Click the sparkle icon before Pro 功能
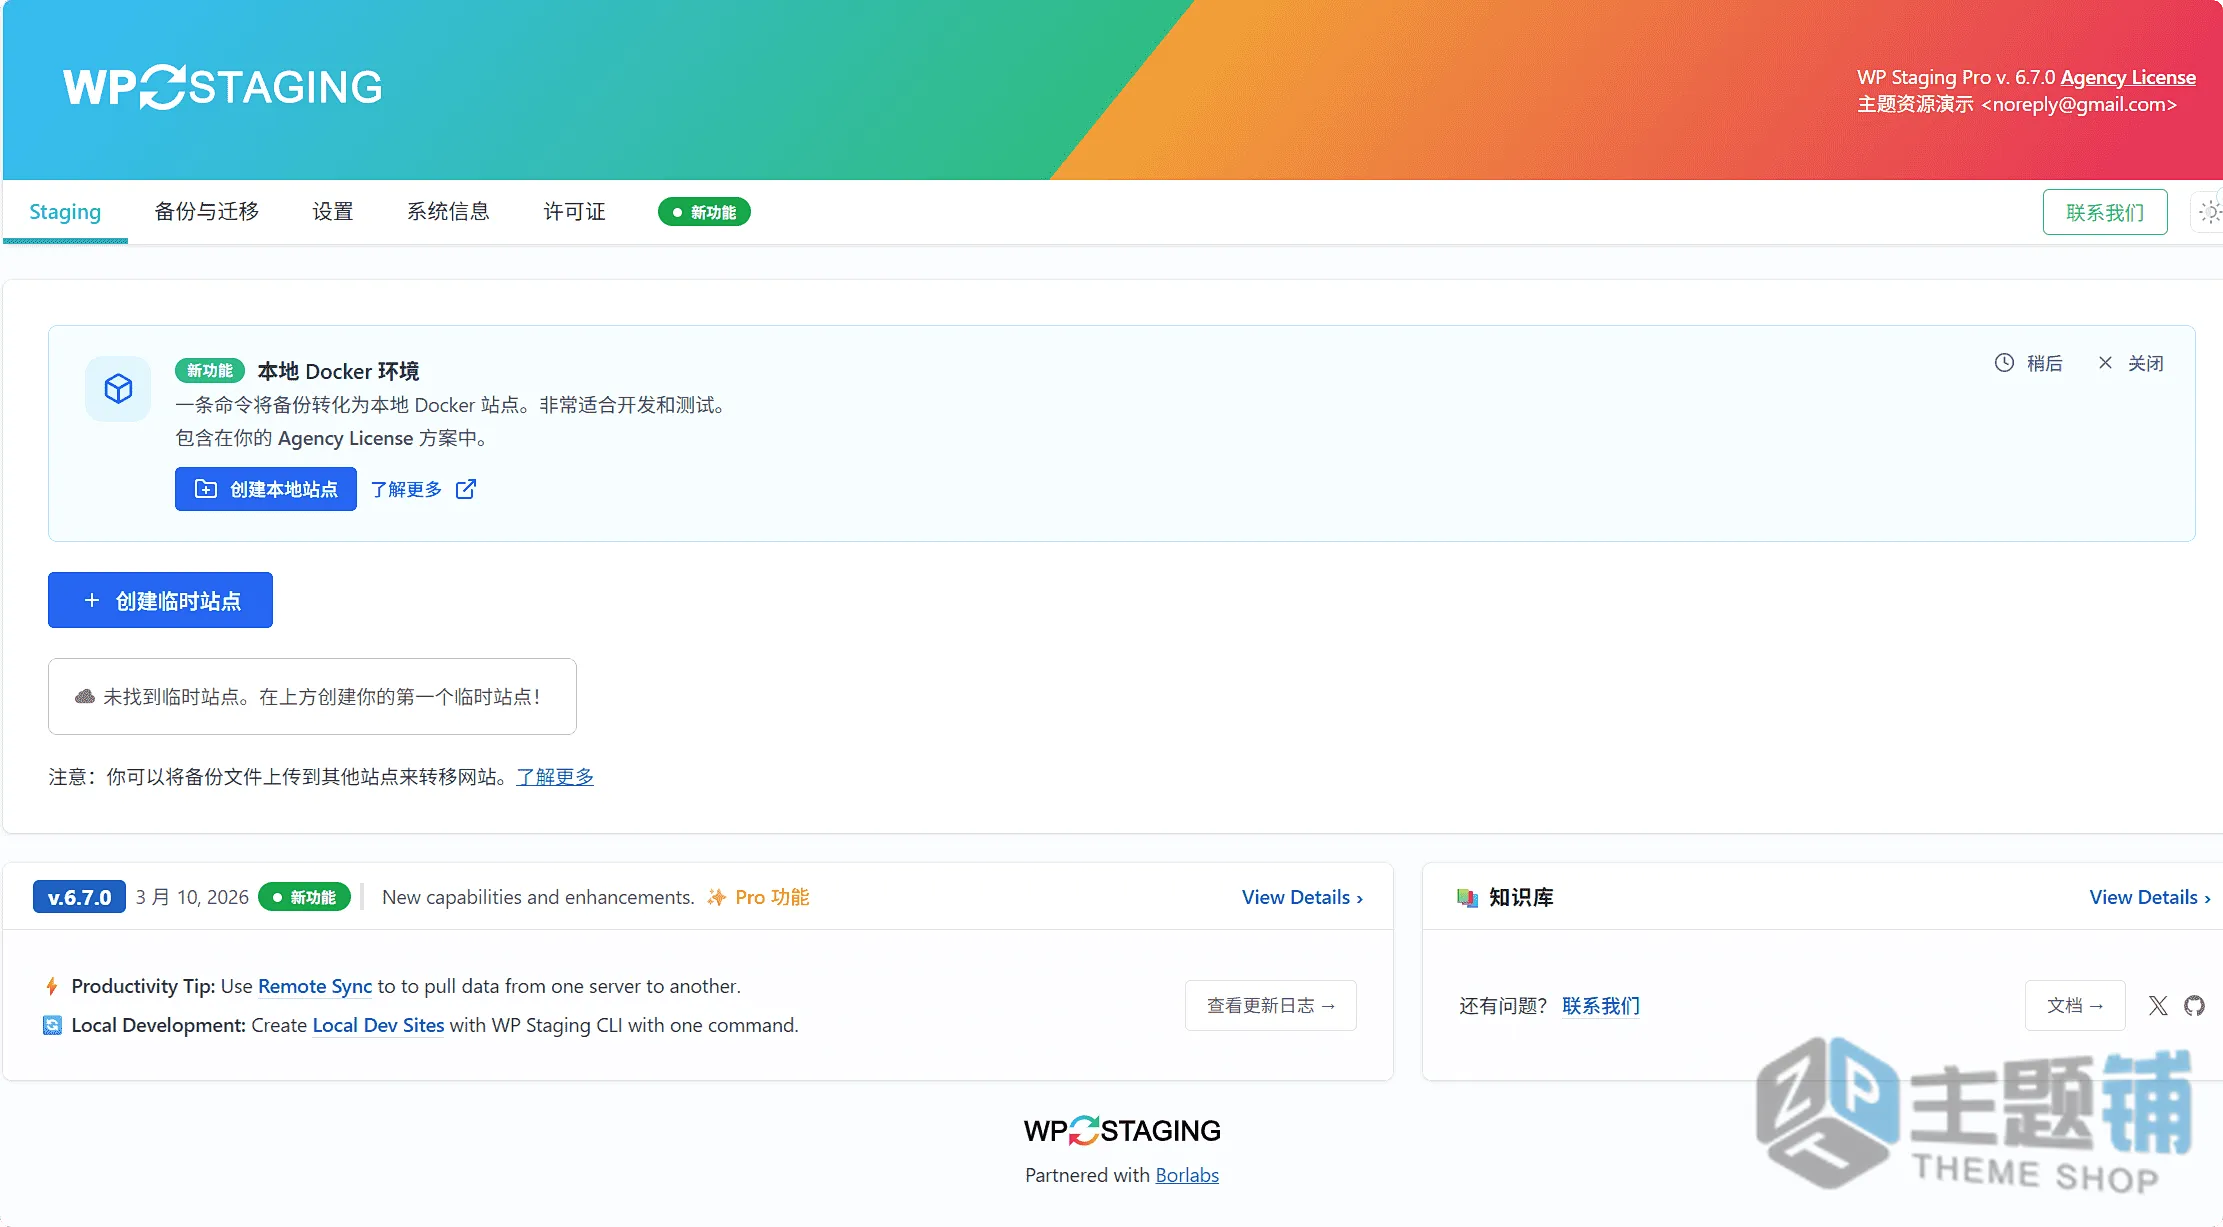Screen dimensions: 2223x1227 point(716,897)
